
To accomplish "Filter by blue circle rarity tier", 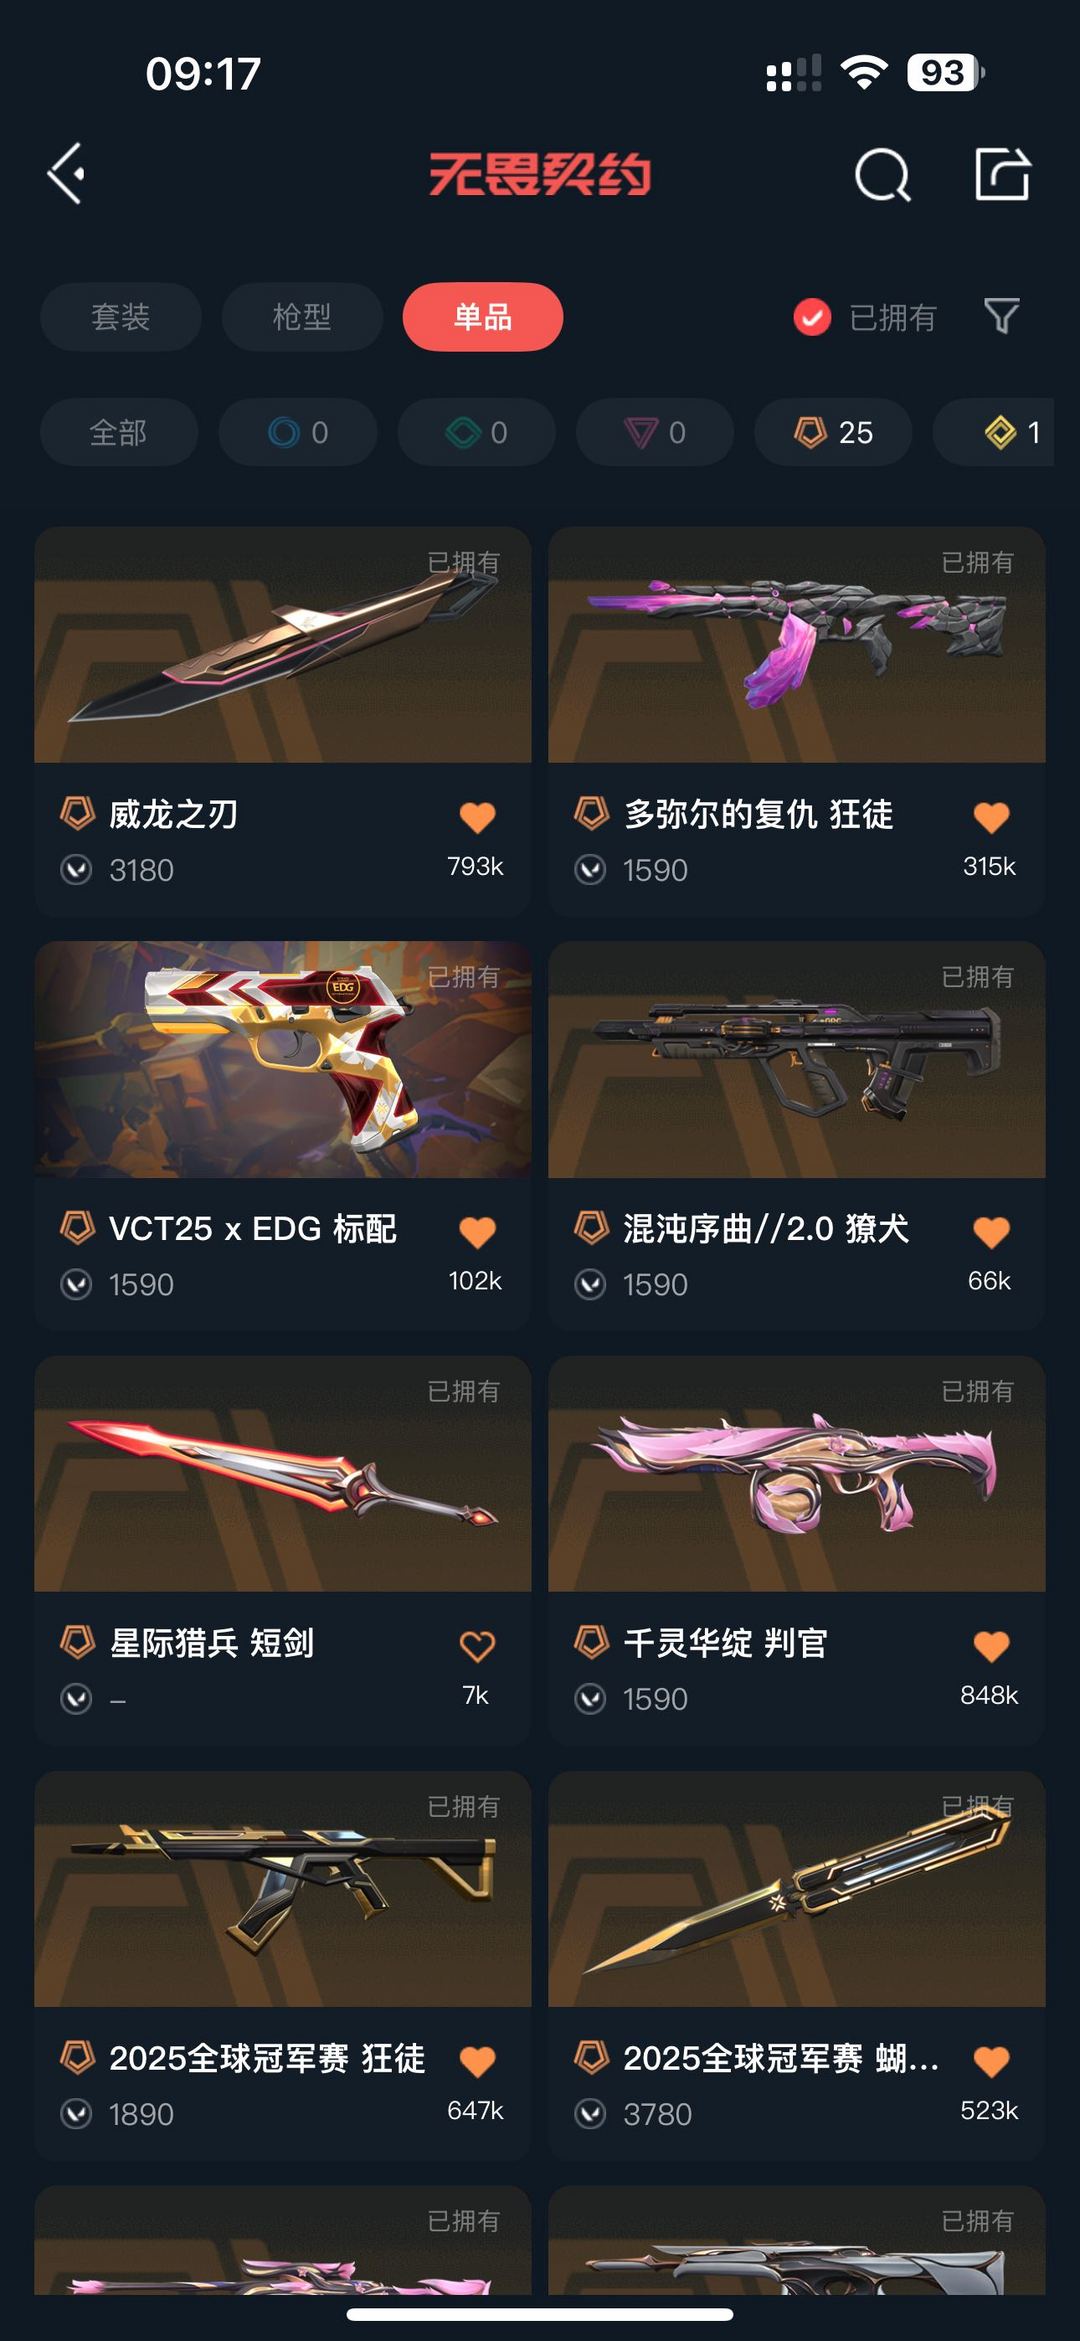I will pos(298,432).
